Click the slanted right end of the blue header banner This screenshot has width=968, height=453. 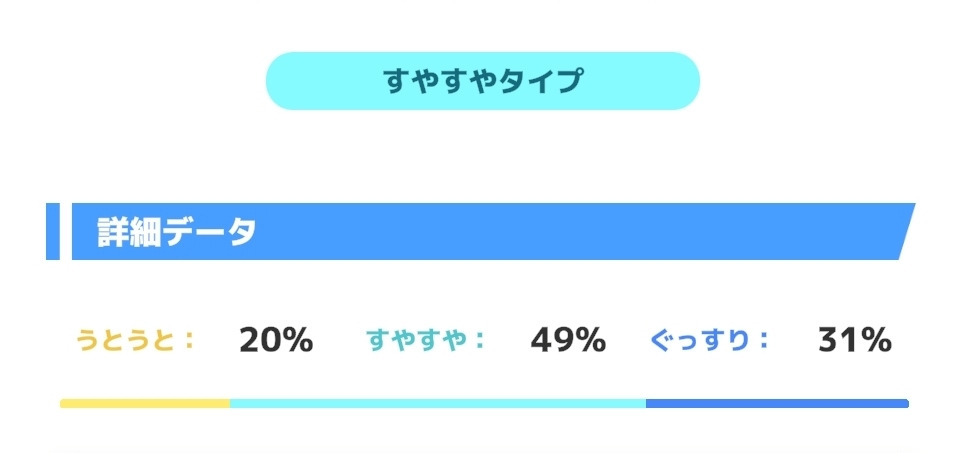pos(904,232)
